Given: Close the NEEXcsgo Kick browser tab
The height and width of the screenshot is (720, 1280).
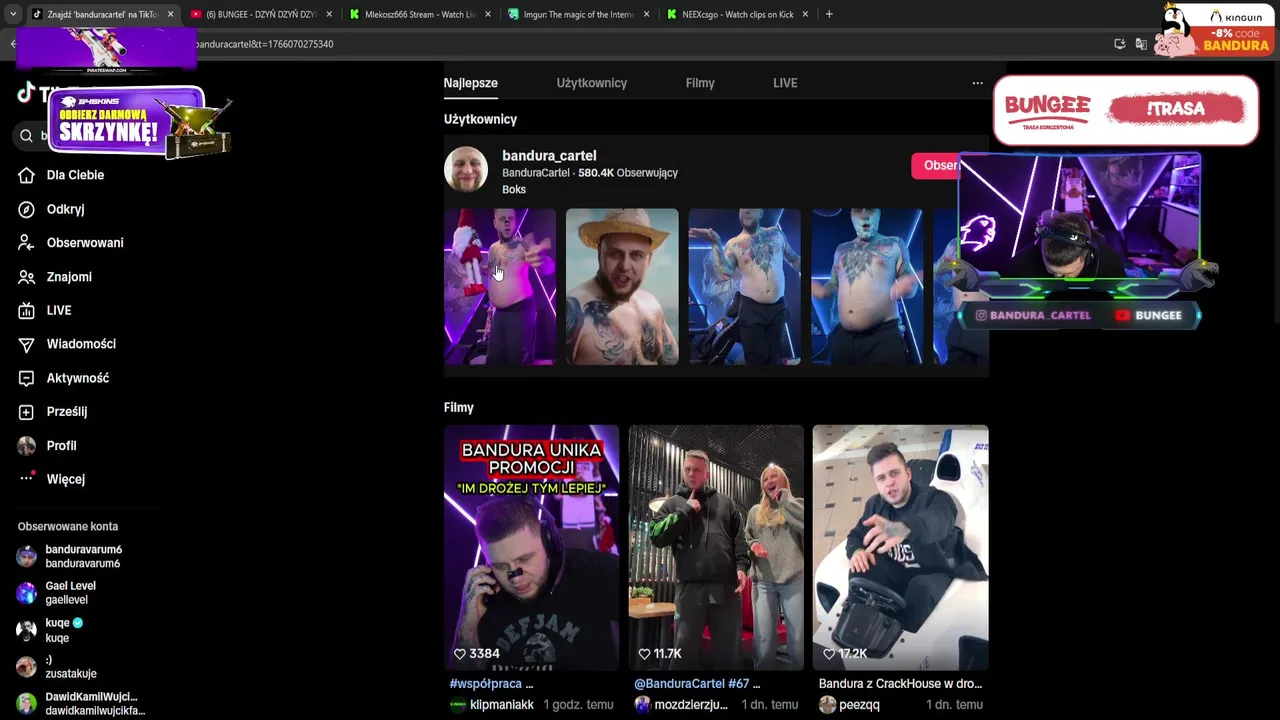Looking at the screenshot, I should coord(806,14).
